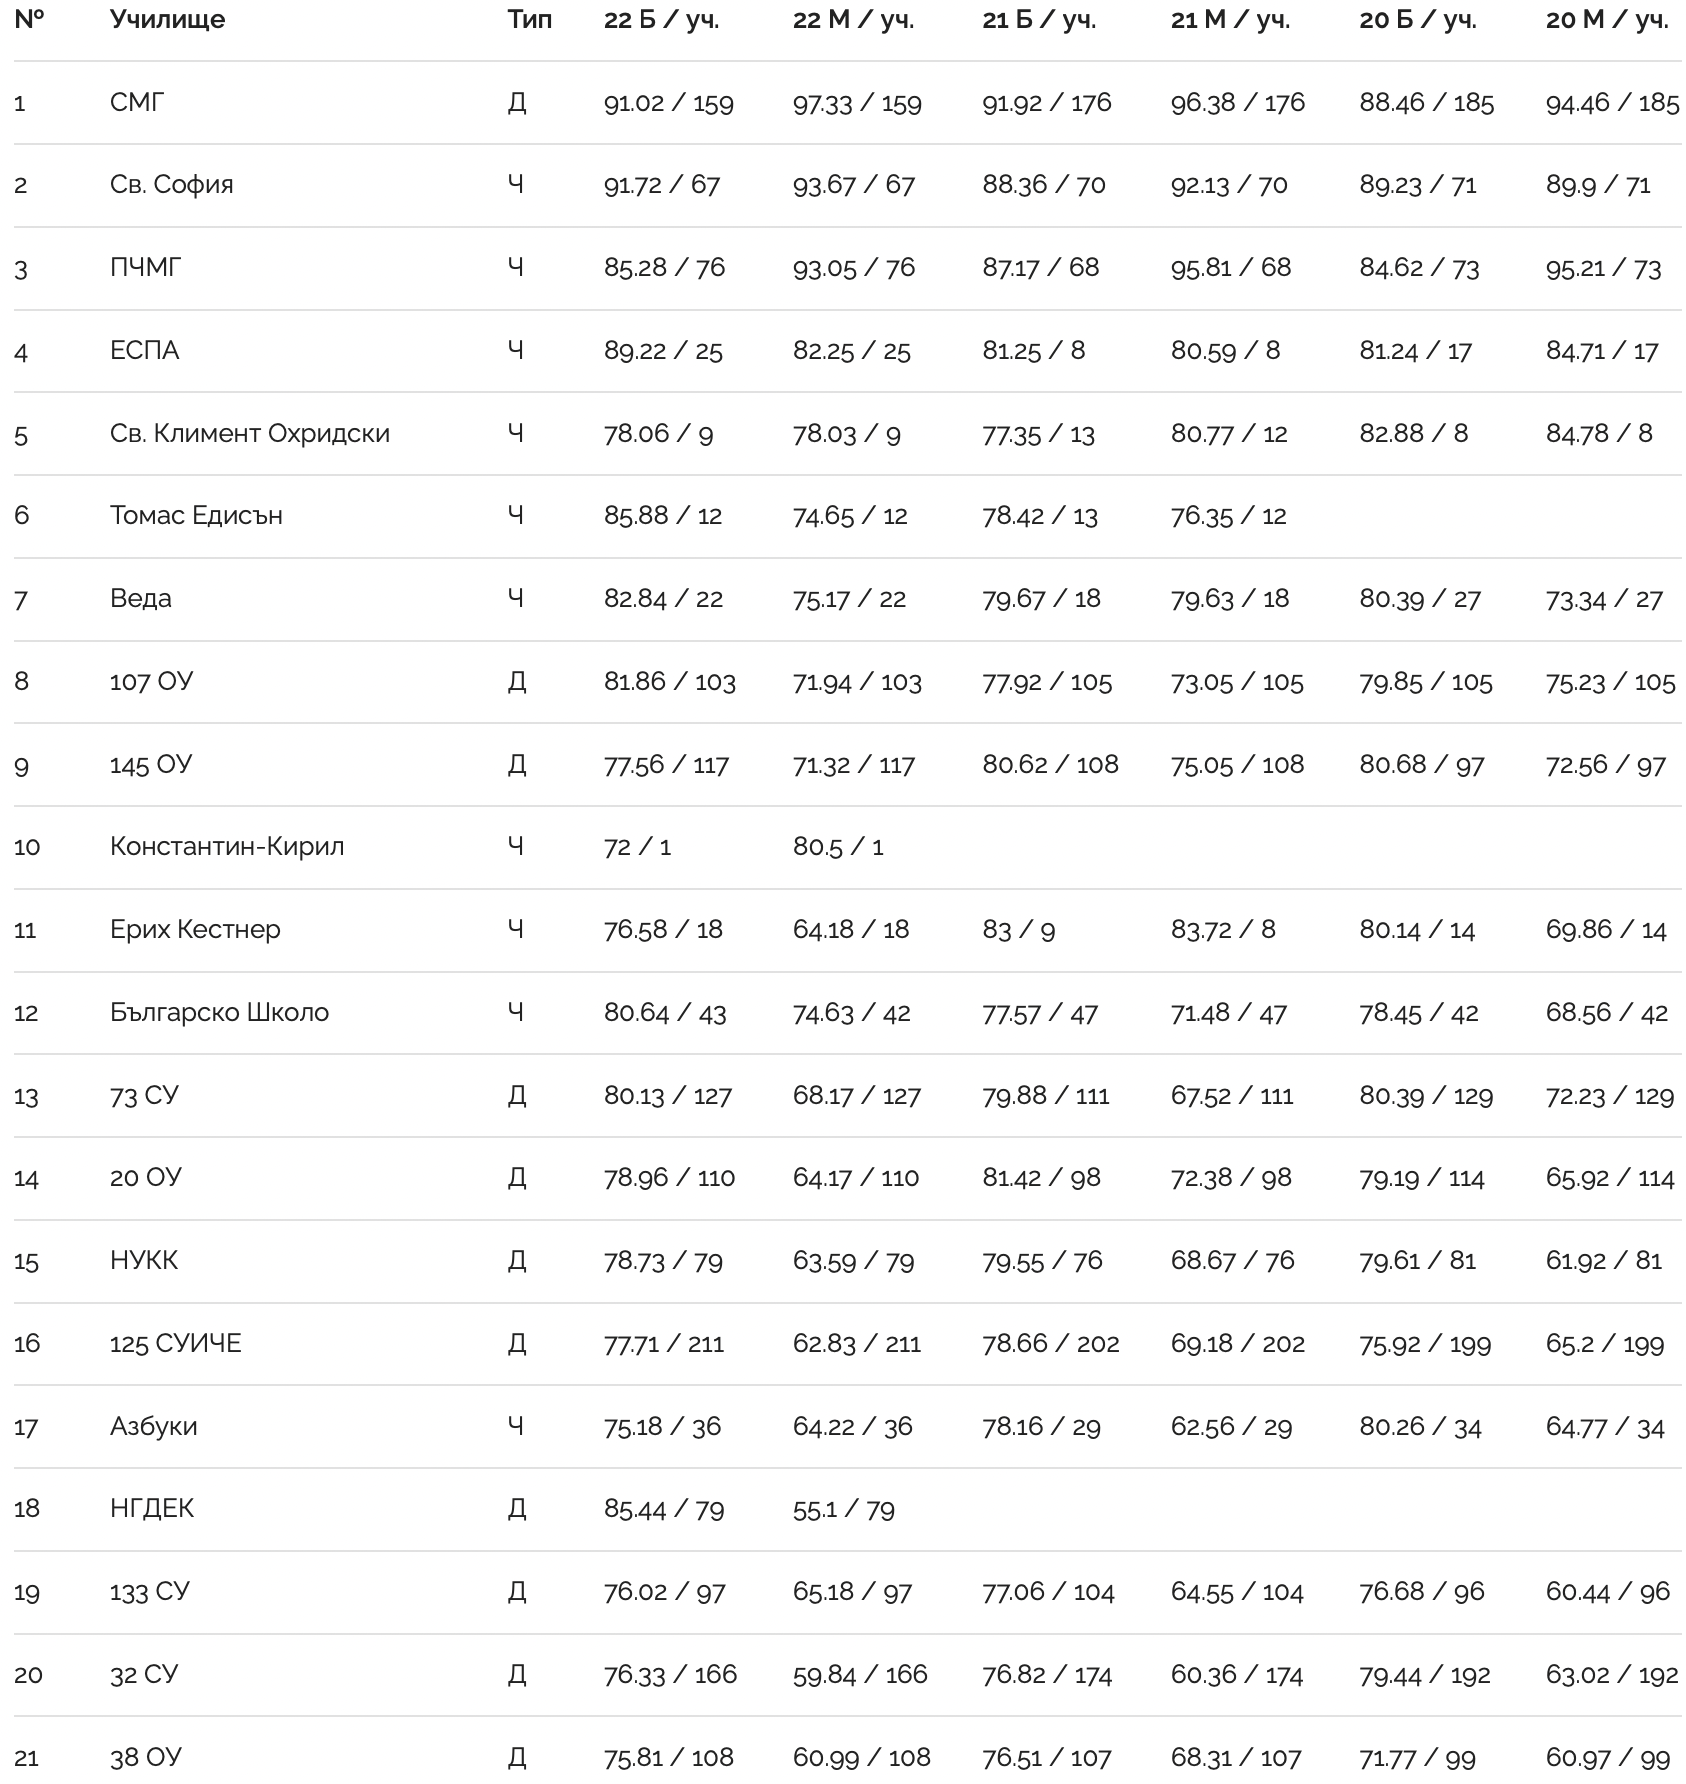Click the 20 Б / уч. column header
The height and width of the screenshot is (1784, 1686).
(x=1417, y=19)
